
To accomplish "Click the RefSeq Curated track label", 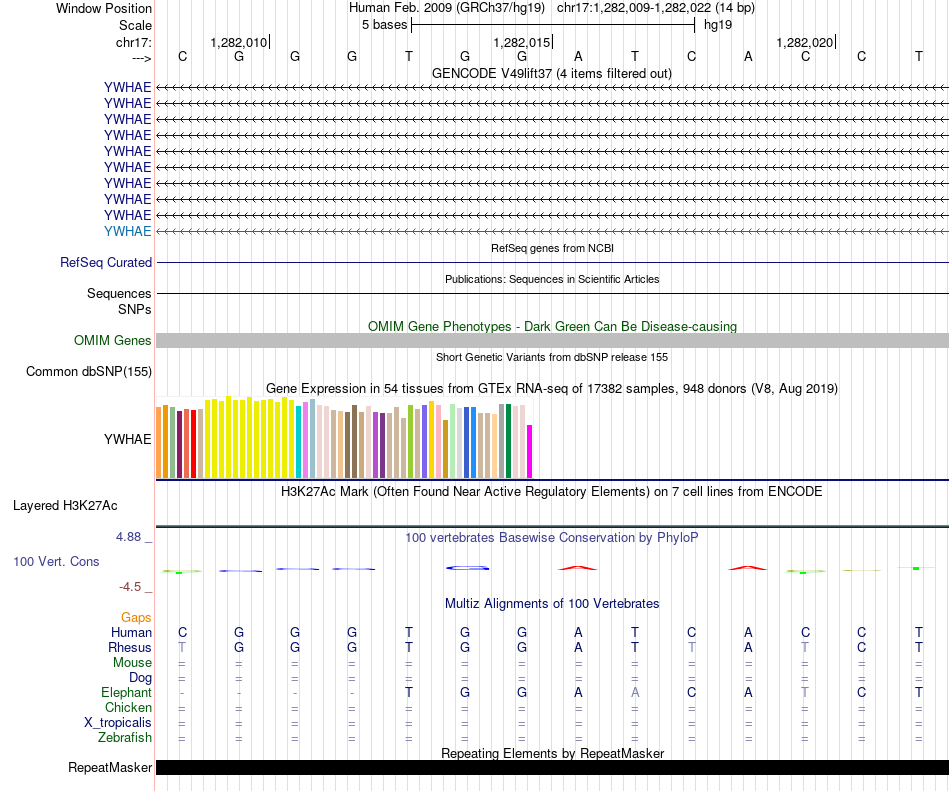I will [x=106, y=262].
